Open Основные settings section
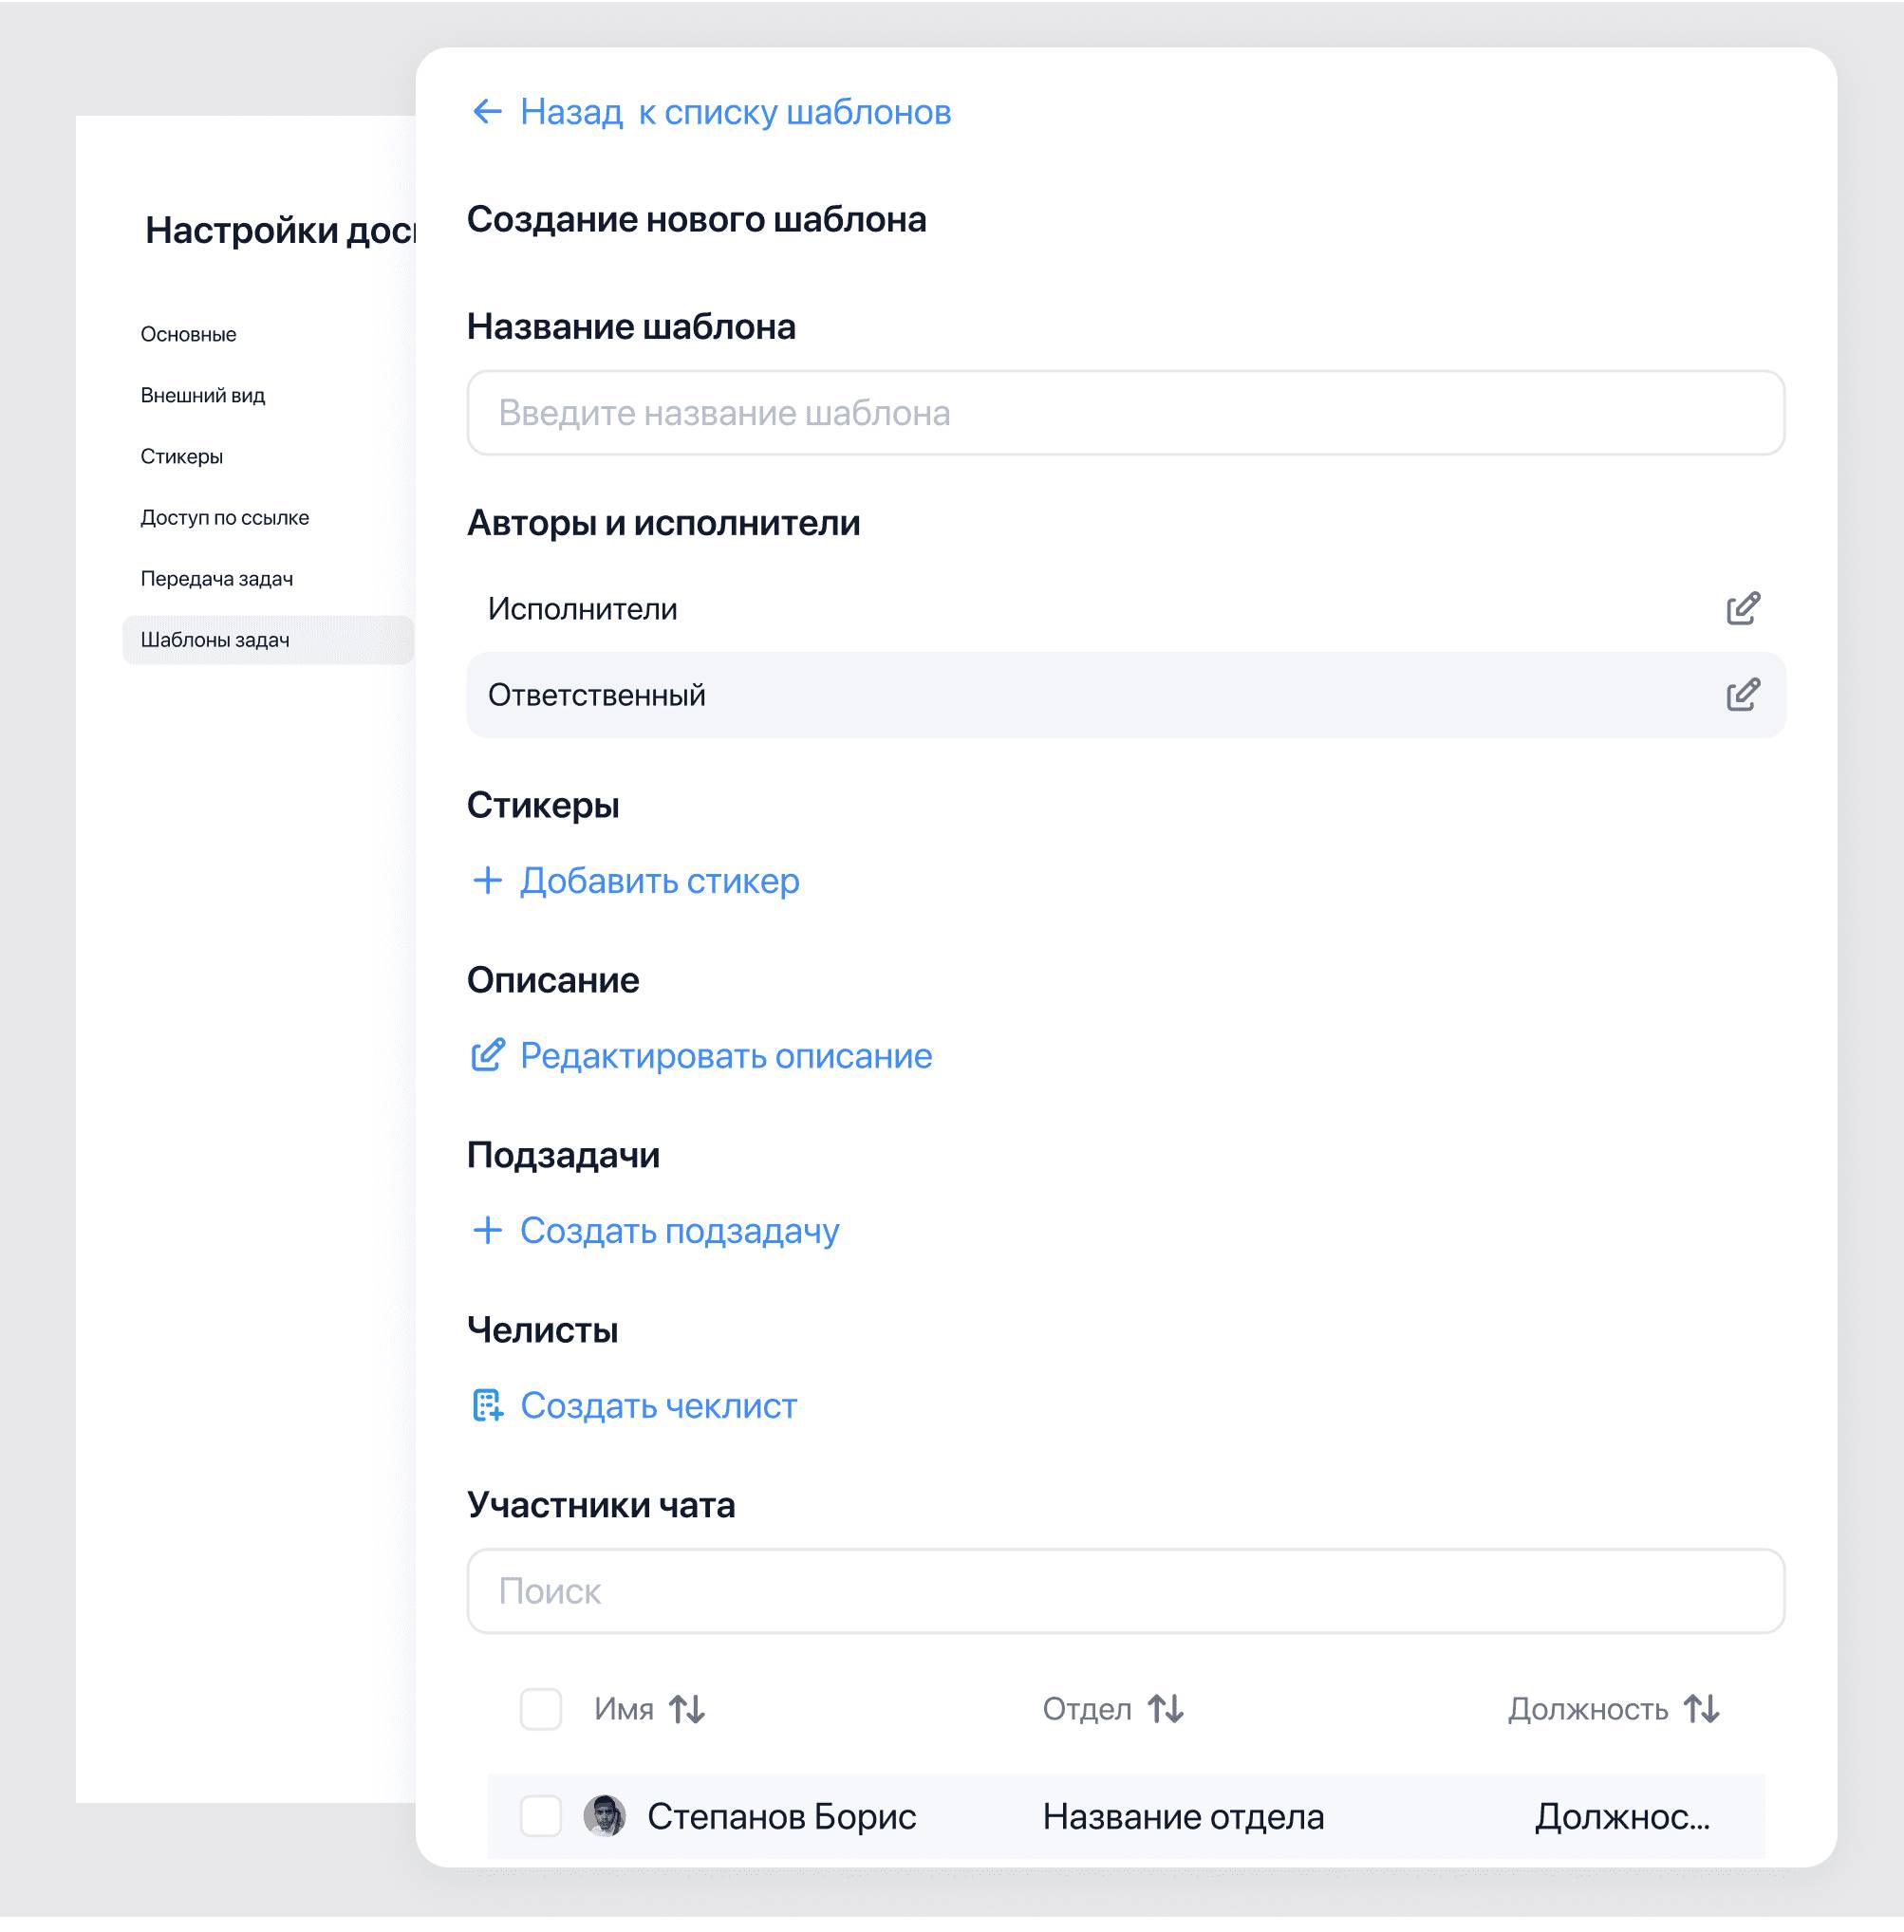 [189, 334]
